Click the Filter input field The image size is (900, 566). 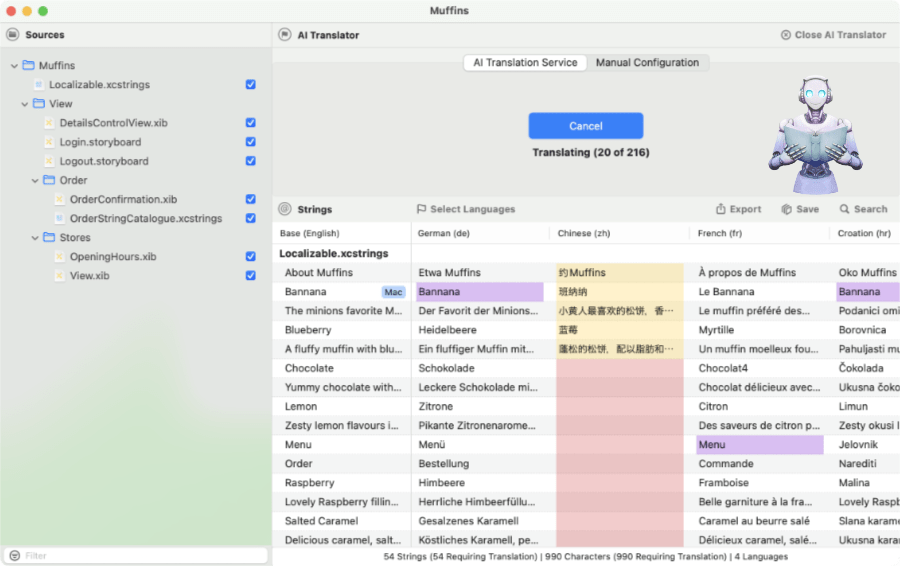(140, 556)
